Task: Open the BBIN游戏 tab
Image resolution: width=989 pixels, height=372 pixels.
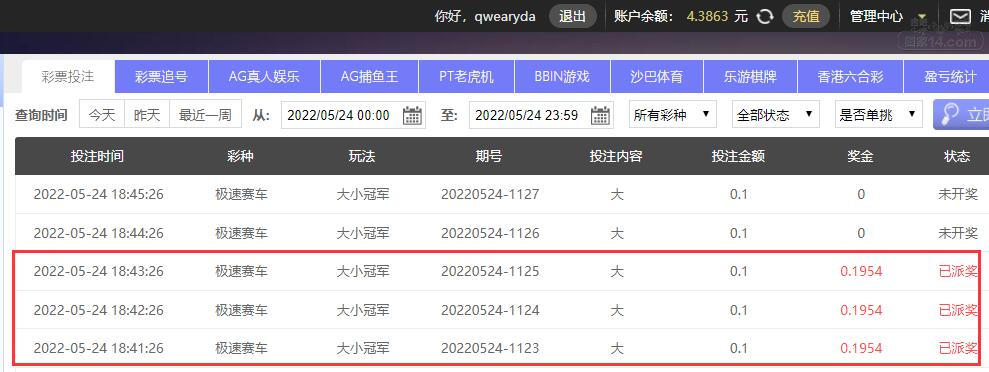Action: click(562, 77)
